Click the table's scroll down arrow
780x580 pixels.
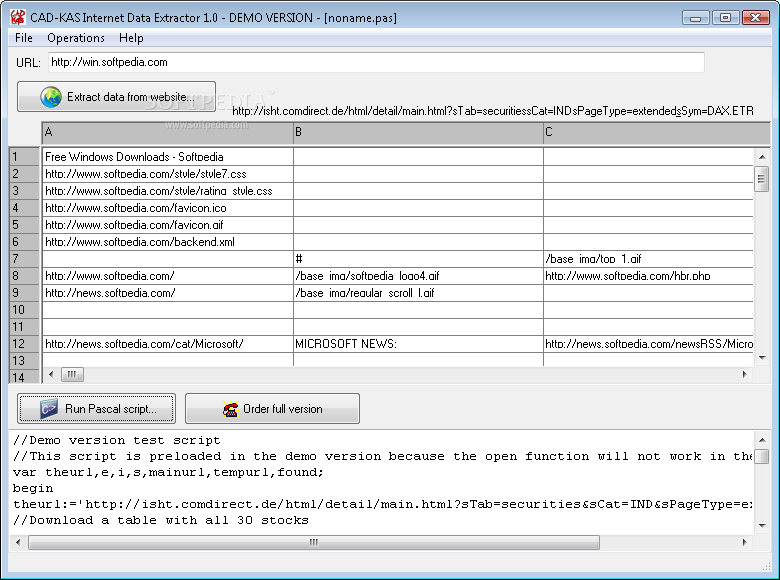(762, 358)
